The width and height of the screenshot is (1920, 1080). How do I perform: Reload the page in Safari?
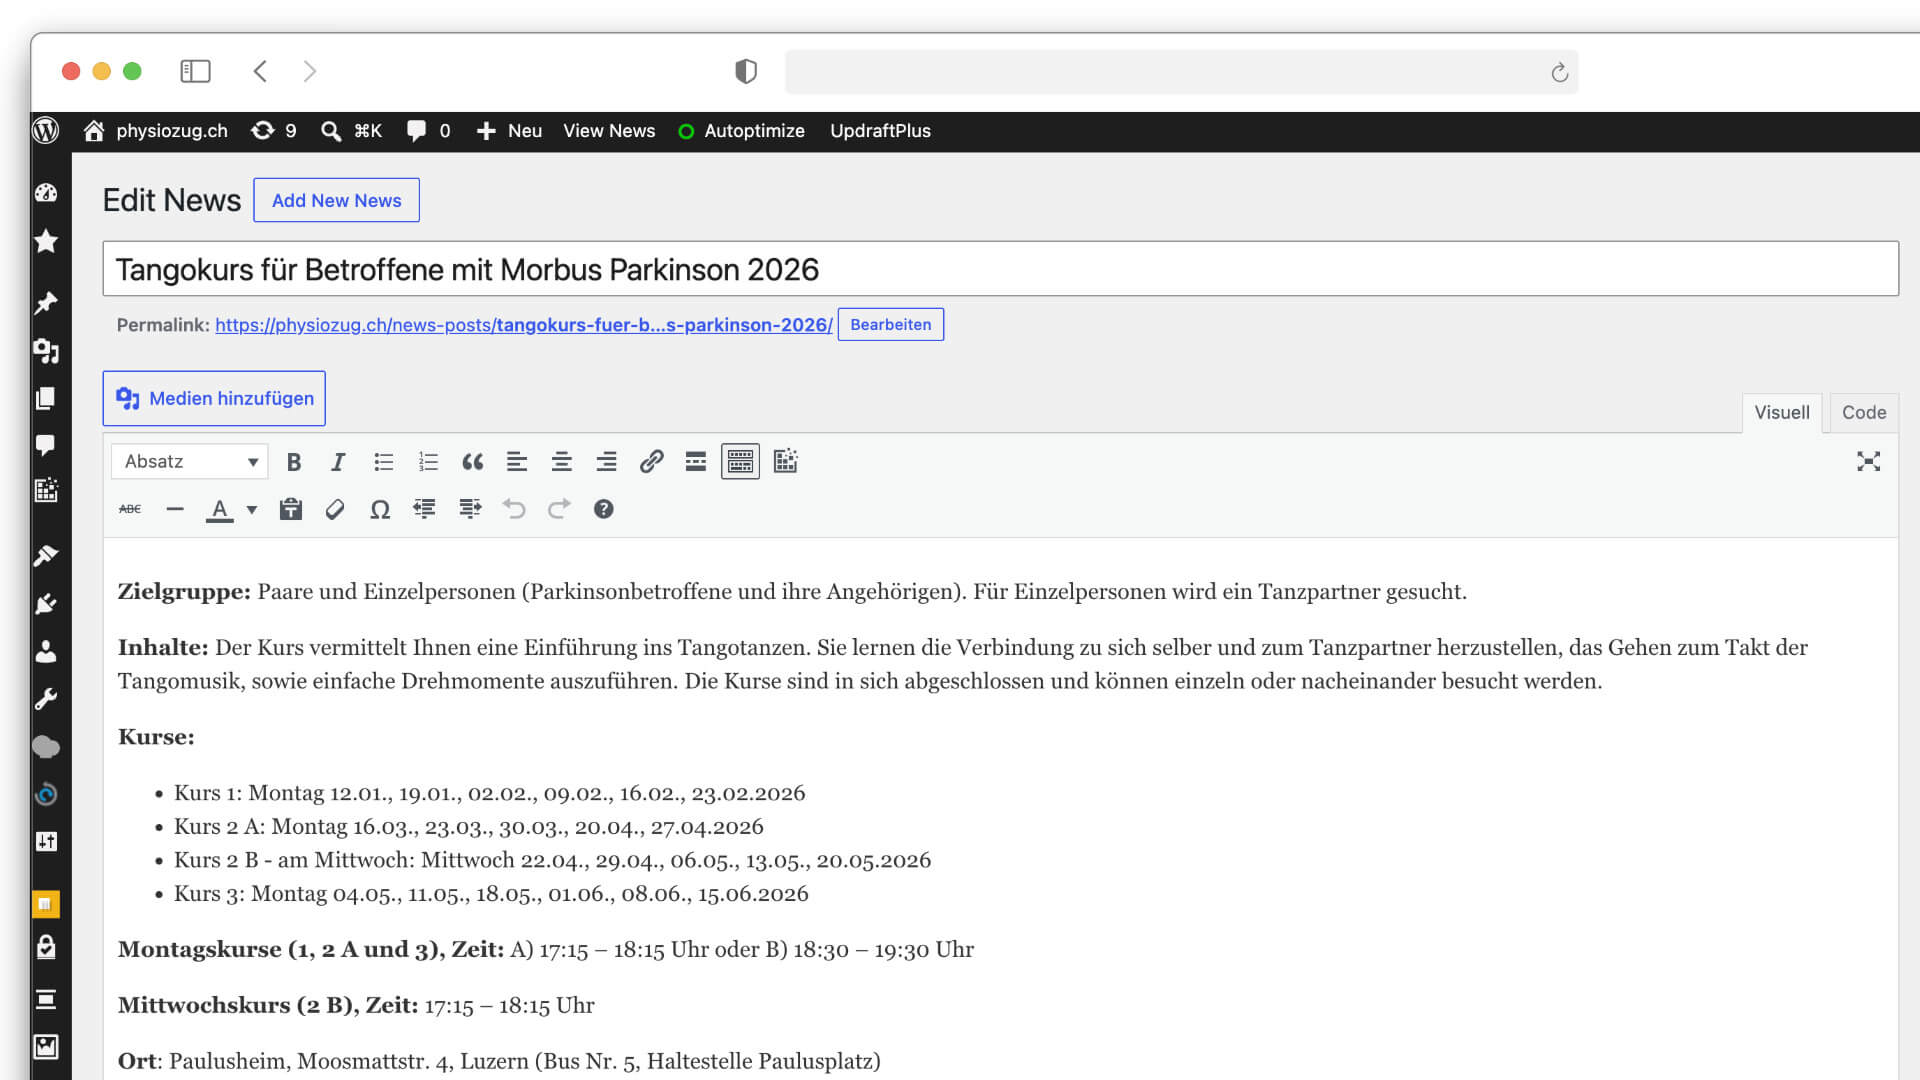[1559, 72]
